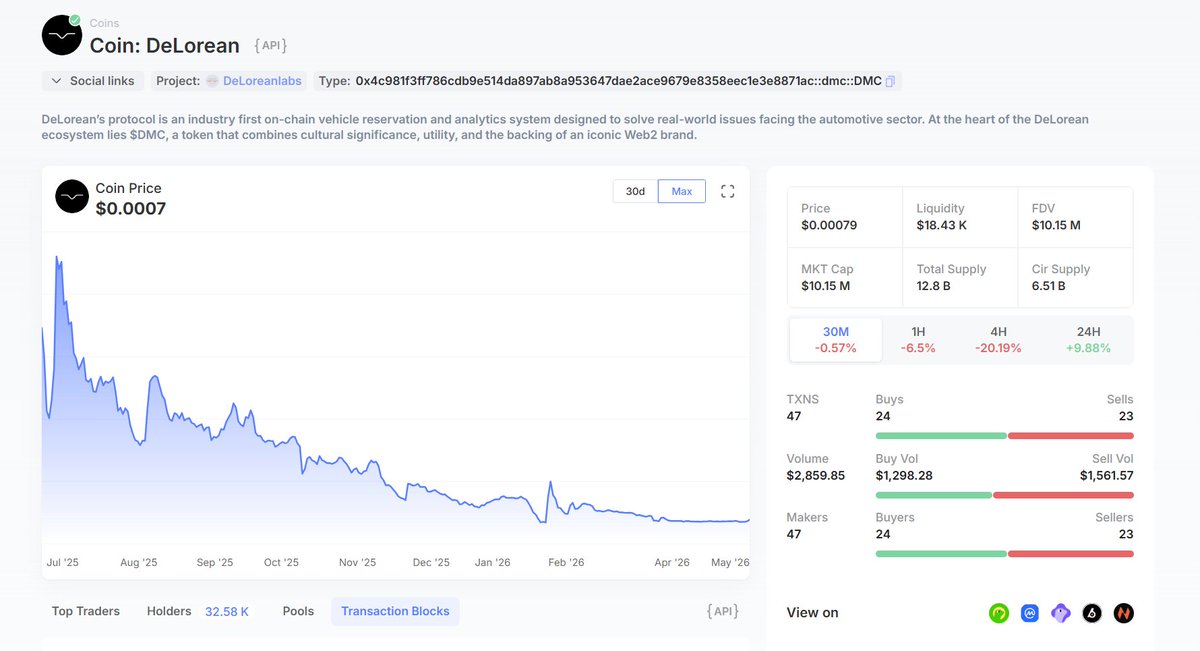Click the fullscreen chart icon
The width and height of the screenshot is (1200, 651).
coord(728,191)
